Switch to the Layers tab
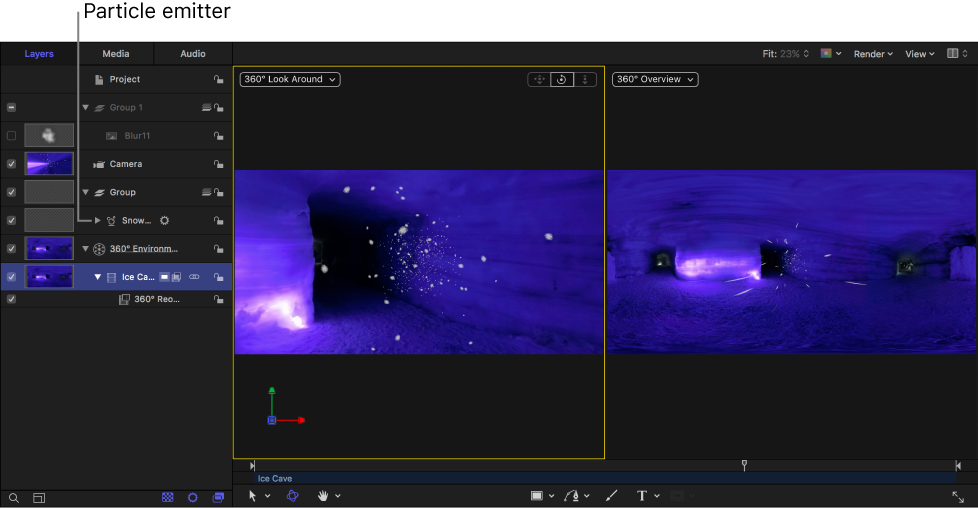 pyautogui.click(x=39, y=54)
